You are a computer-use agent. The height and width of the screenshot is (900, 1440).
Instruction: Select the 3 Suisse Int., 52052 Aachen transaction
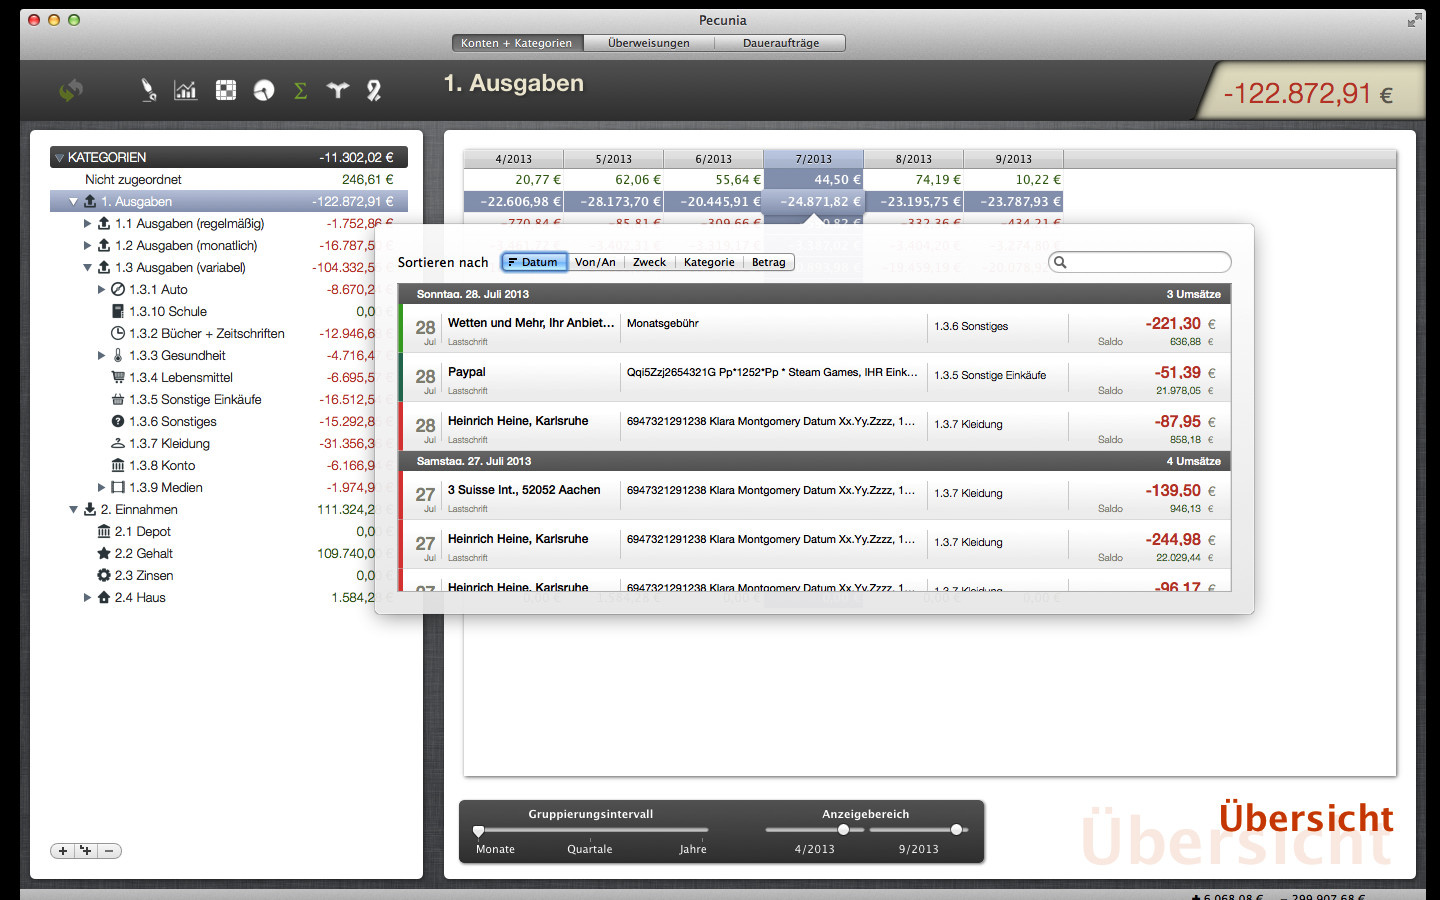click(x=815, y=496)
